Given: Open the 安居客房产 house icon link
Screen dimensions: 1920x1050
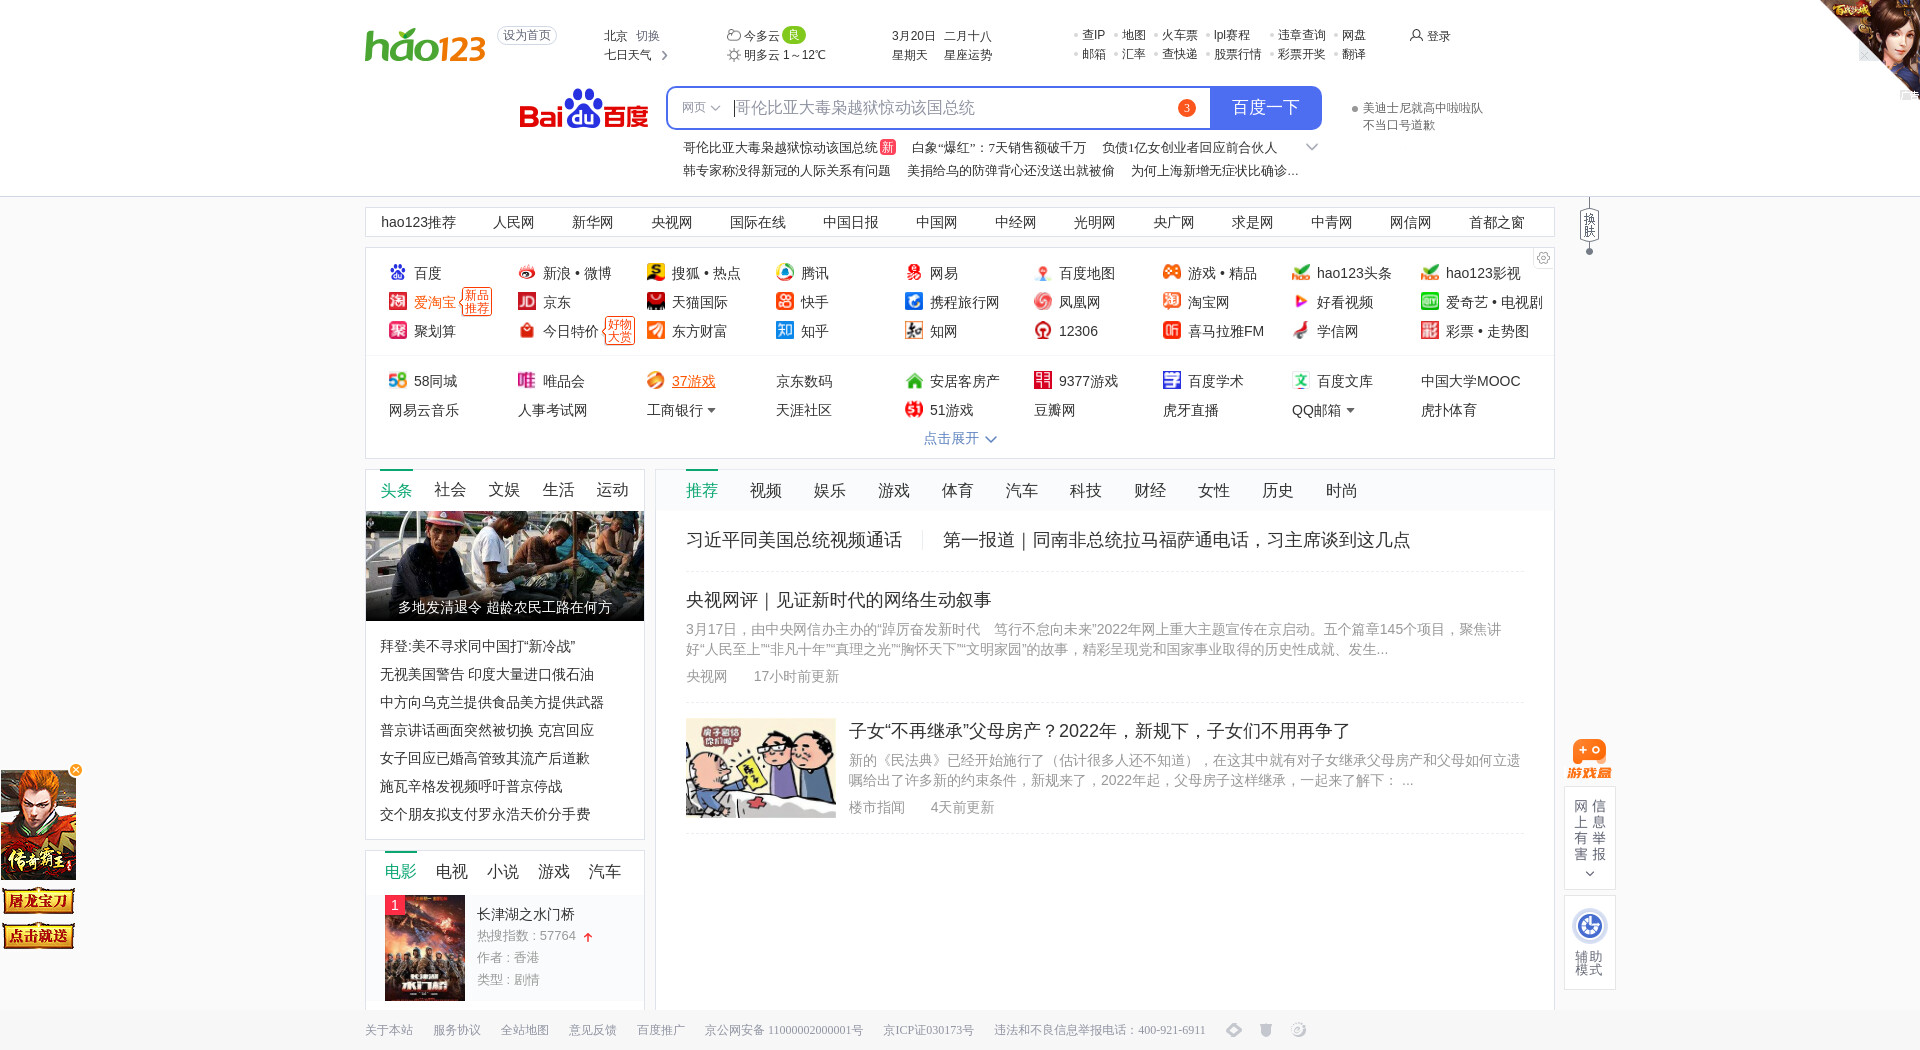Looking at the screenshot, I should 914,380.
